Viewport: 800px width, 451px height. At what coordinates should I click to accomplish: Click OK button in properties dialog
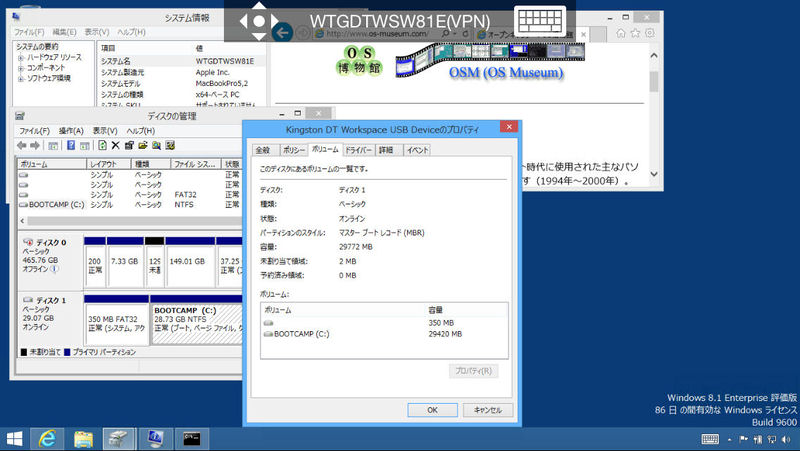432,410
